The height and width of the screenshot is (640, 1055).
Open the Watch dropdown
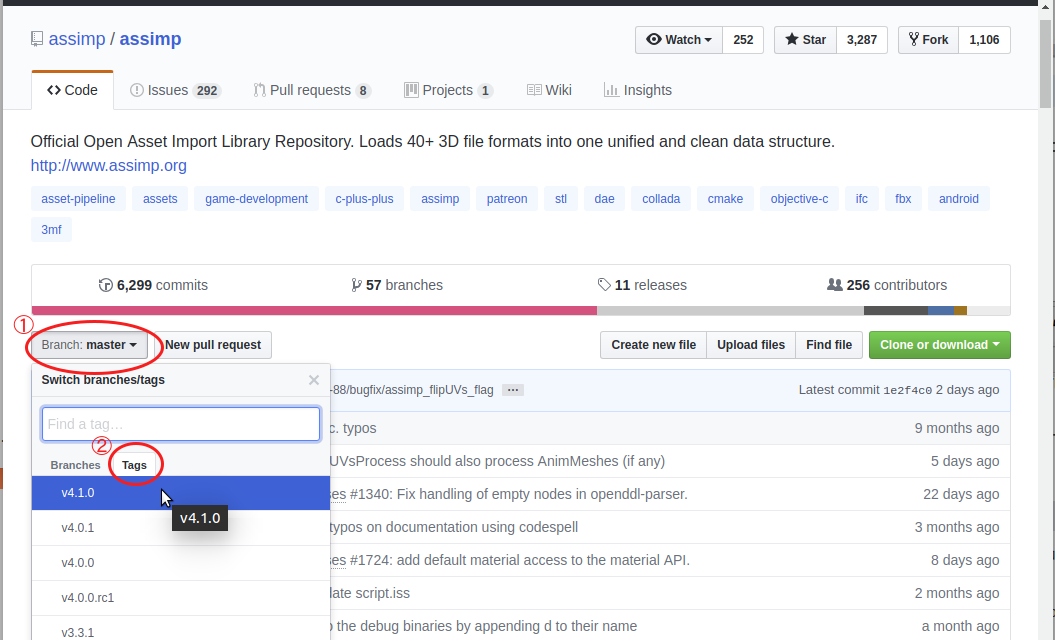(679, 40)
